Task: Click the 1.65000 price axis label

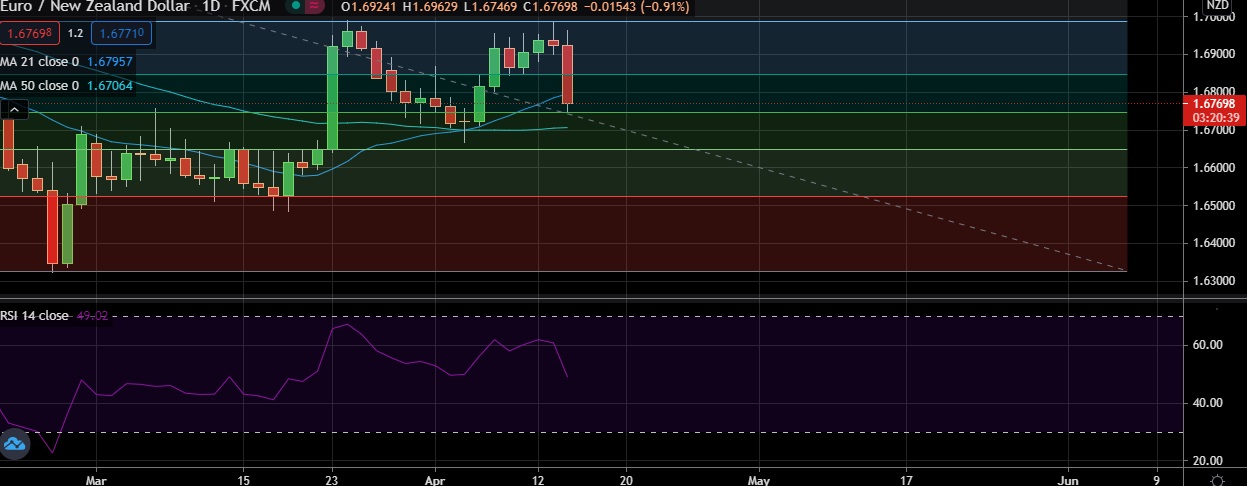Action: (x=1215, y=206)
